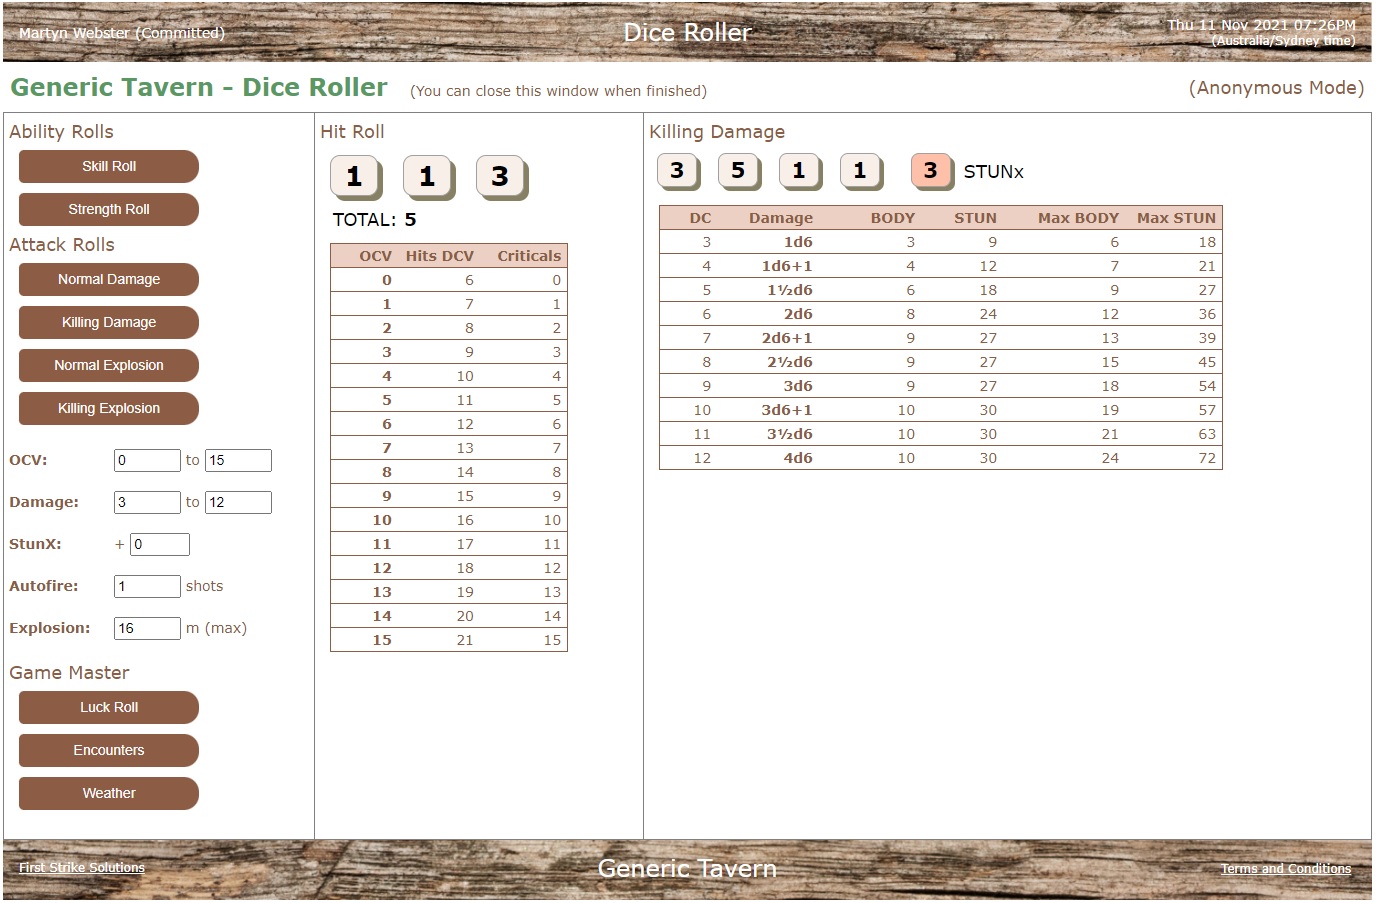This screenshot has width=1376, height=903.
Task: Click the Generic Tavern - Dice Roller heading
Action: click(x=199, y=87)
